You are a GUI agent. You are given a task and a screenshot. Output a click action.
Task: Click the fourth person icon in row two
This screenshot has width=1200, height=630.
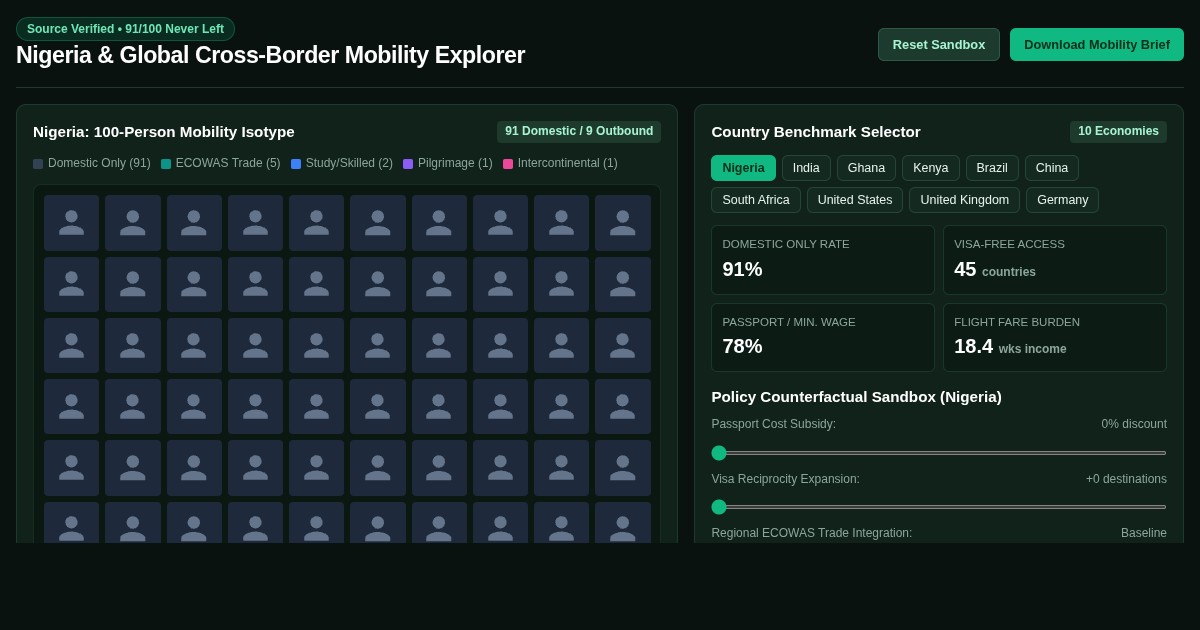coord(255,284)
